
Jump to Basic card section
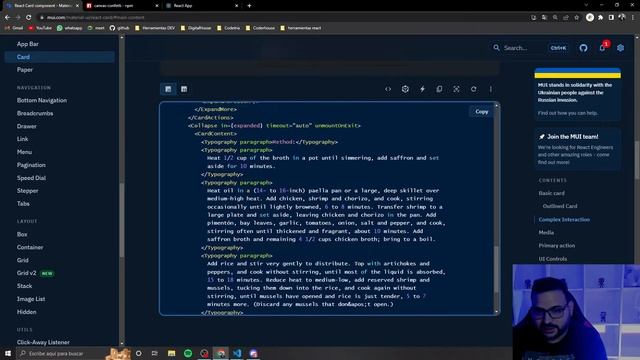pyautogui.click(x=552, y=193)
